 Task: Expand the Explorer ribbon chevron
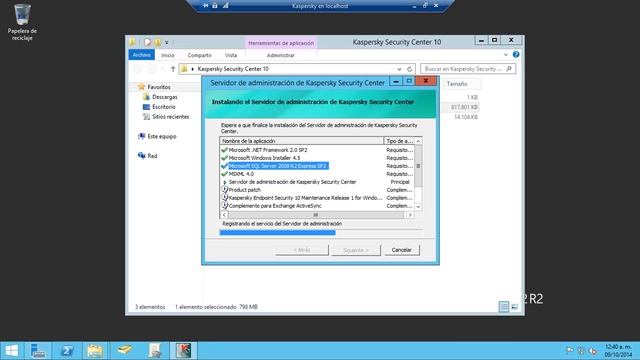[506, 54]
